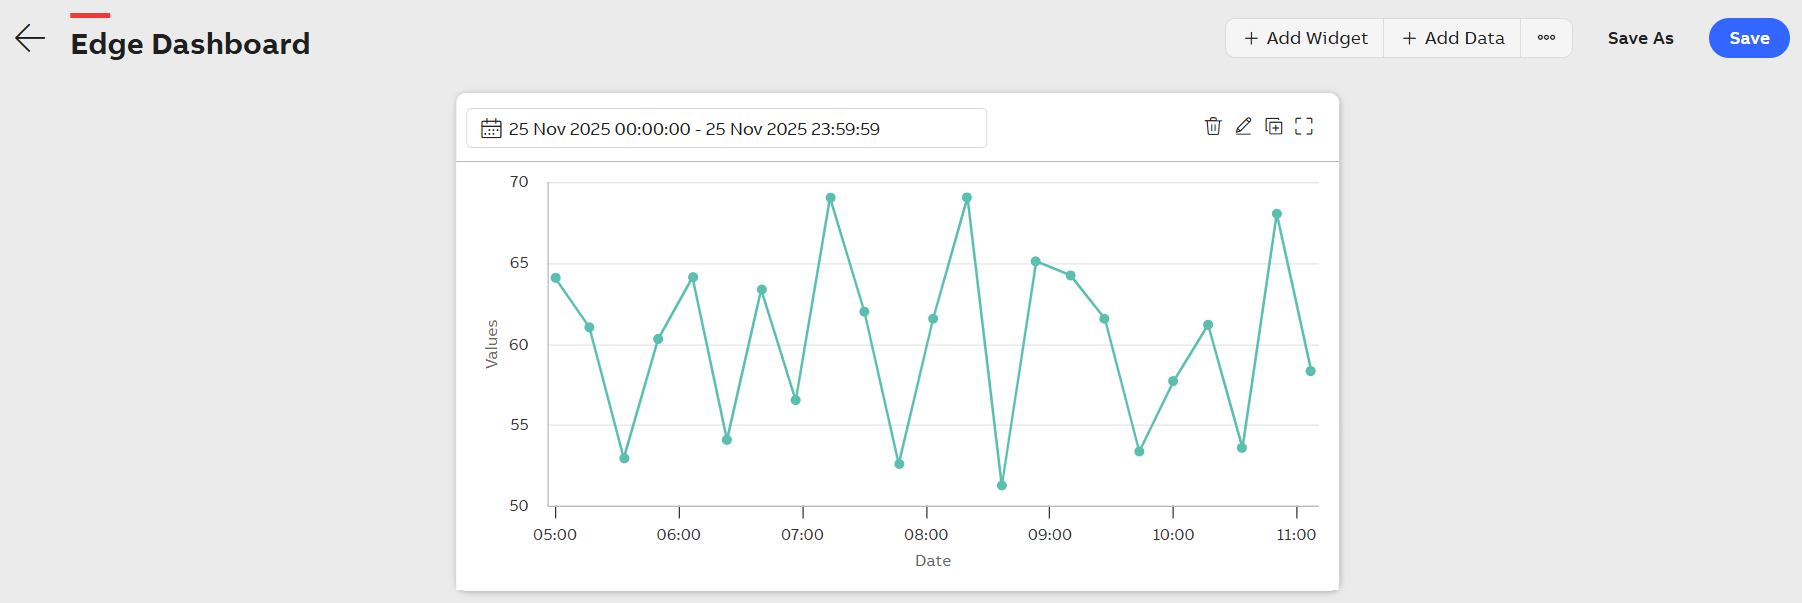Image resolution: width=1802 pixels, height=603 pixels.
Task: Save the dashboard with blue Save button
Action: [1748, 38]
